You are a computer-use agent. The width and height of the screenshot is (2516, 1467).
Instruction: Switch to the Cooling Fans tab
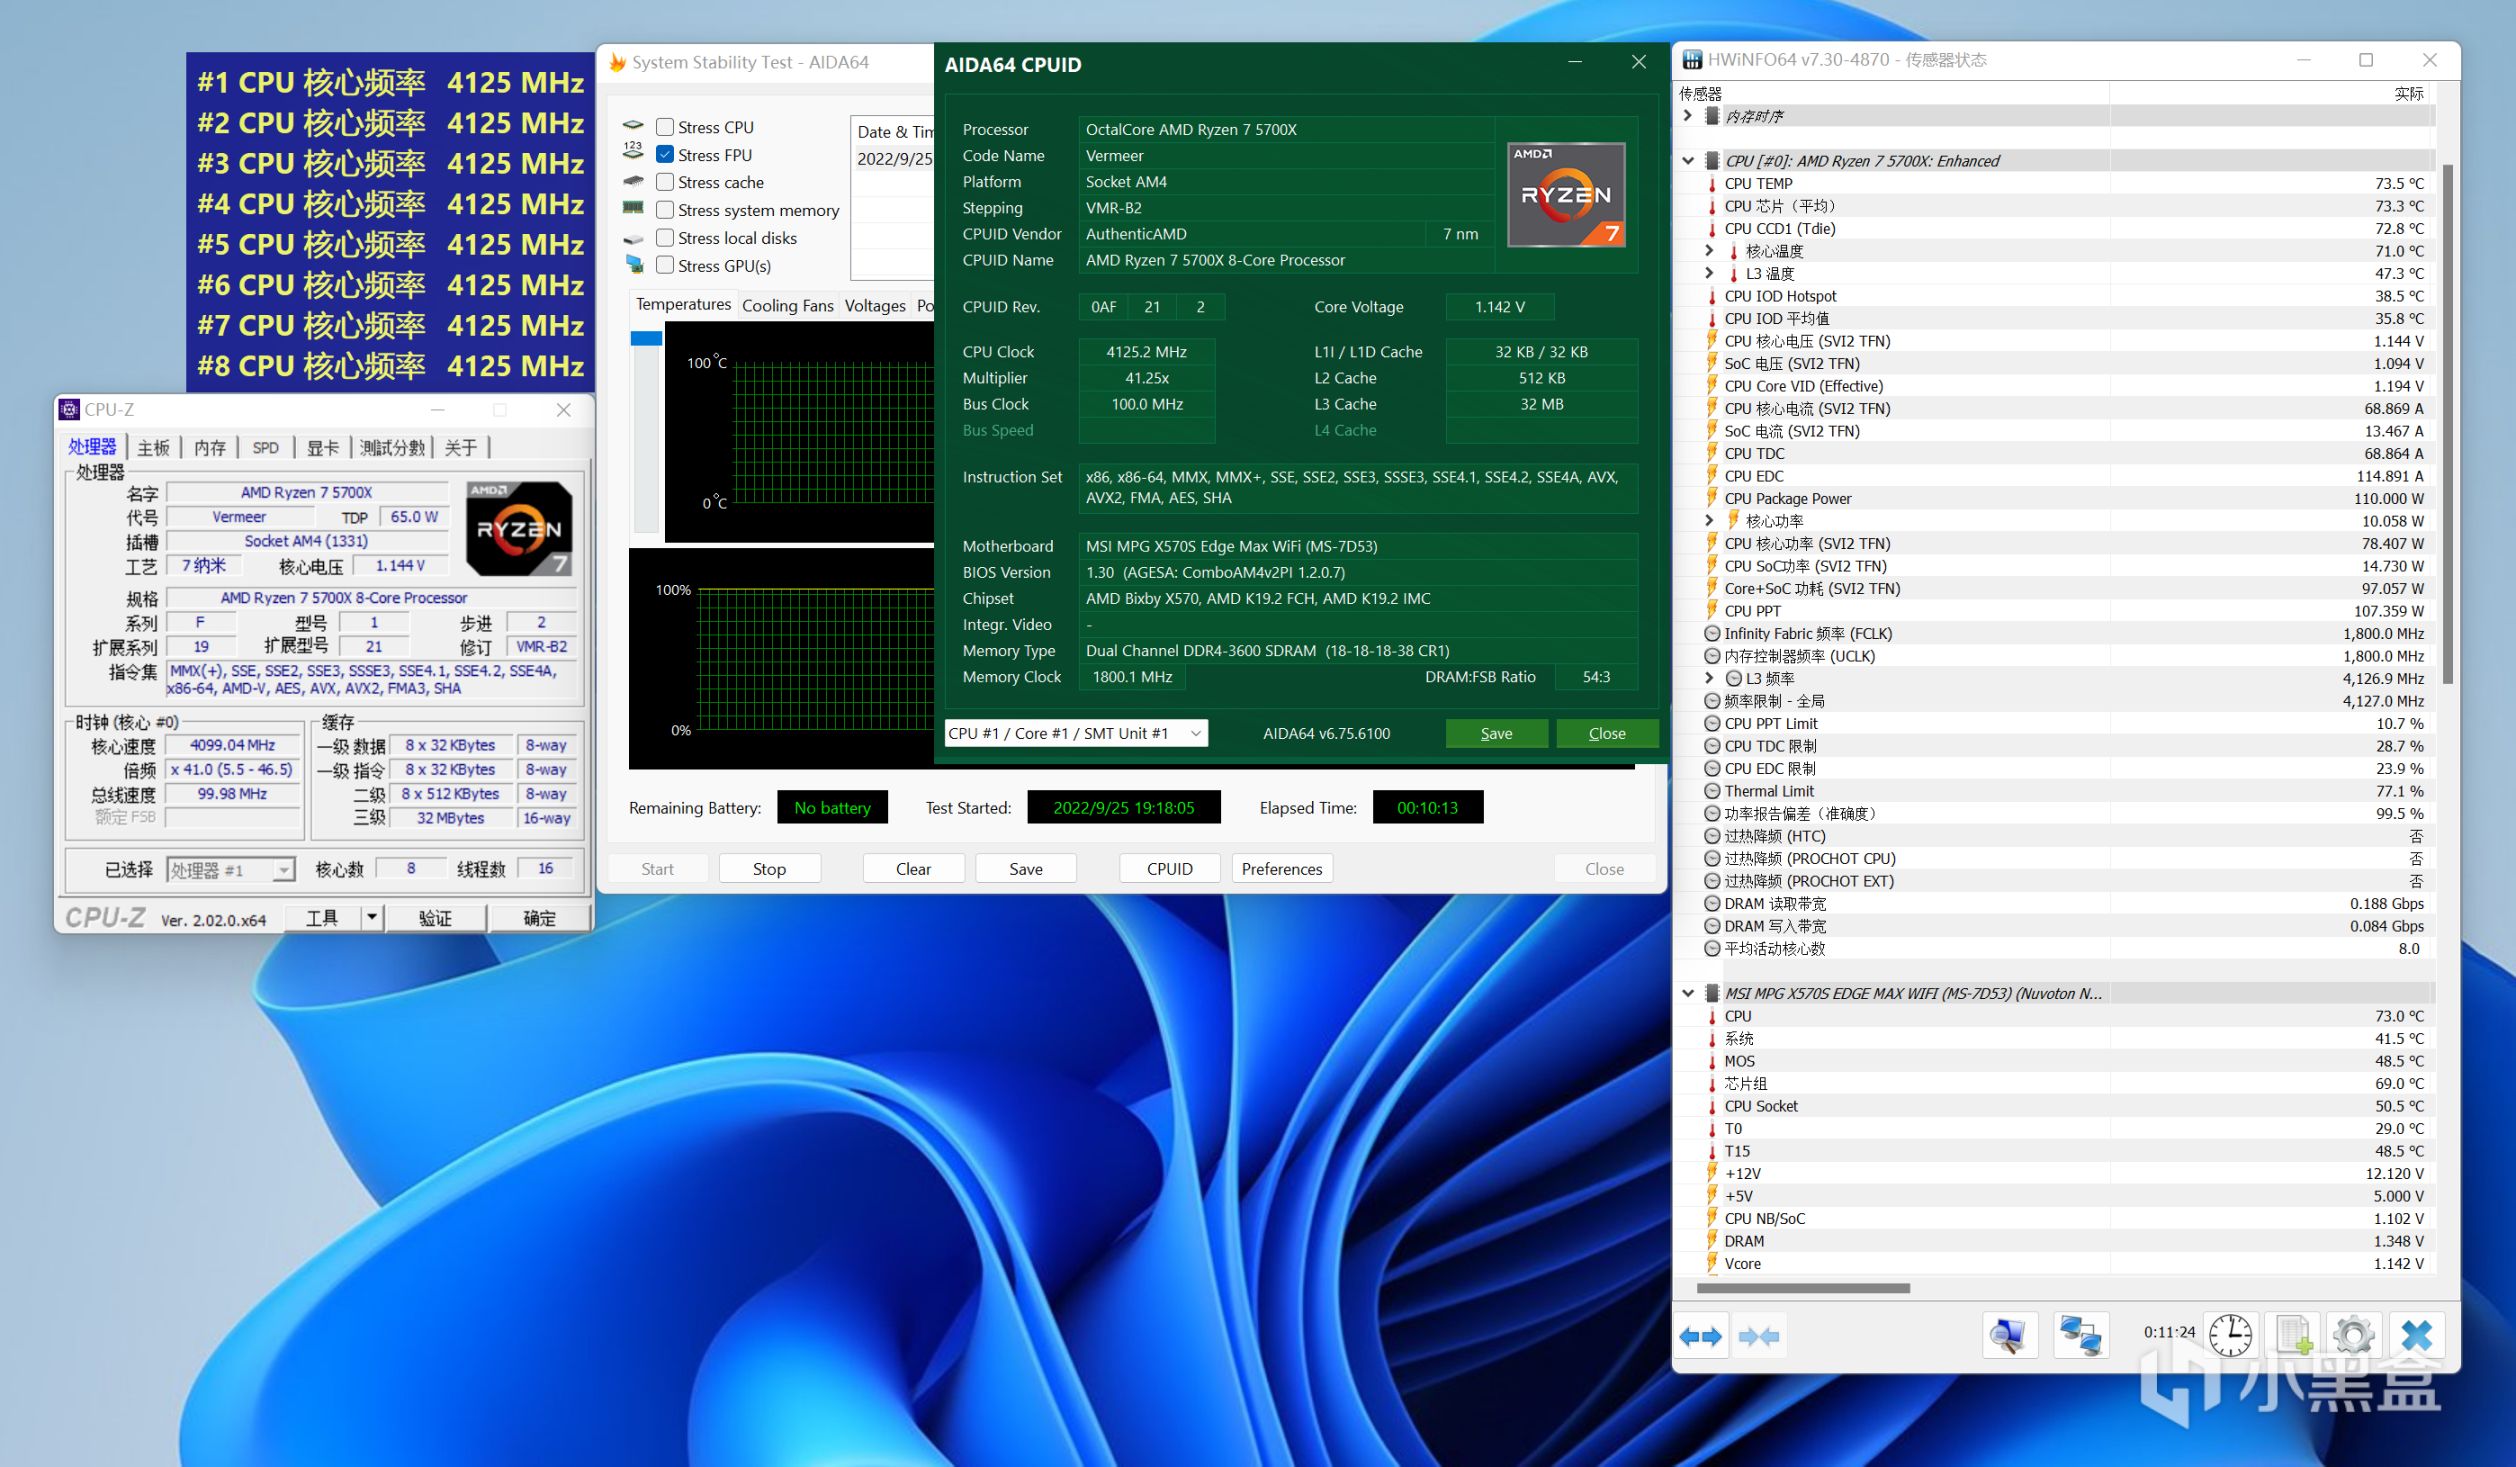point(787,306)
